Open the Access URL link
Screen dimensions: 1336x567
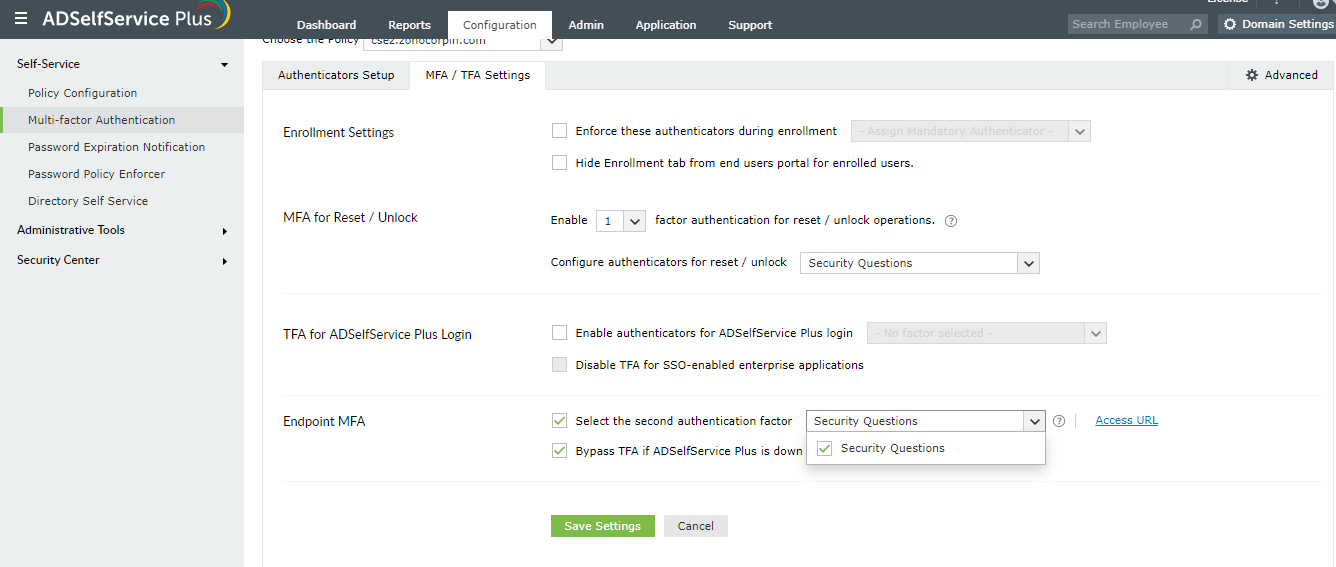(x=1126, y=420)
